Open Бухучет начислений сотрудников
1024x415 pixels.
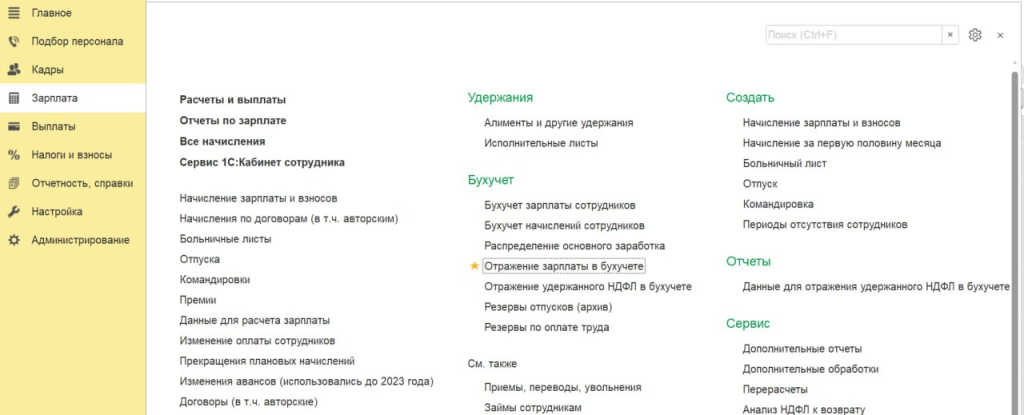(x=564, y=225)
